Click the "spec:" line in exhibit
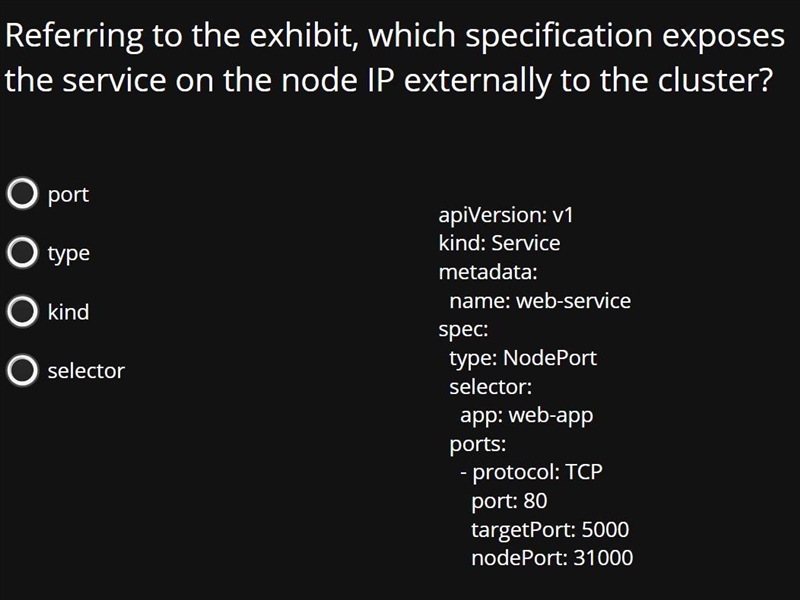 click(463, 330)
